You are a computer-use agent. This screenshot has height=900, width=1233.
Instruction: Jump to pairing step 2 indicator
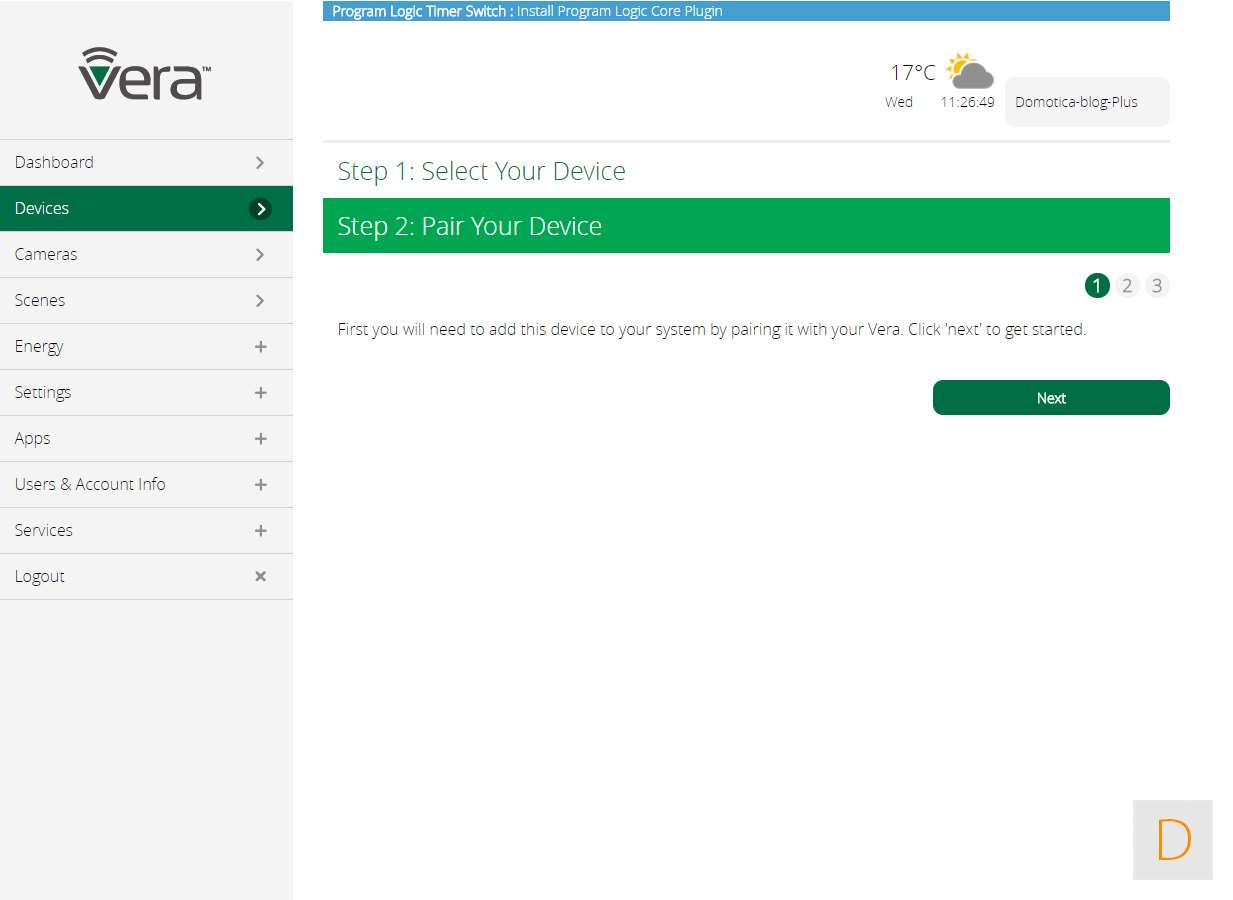click(1127, 286)
